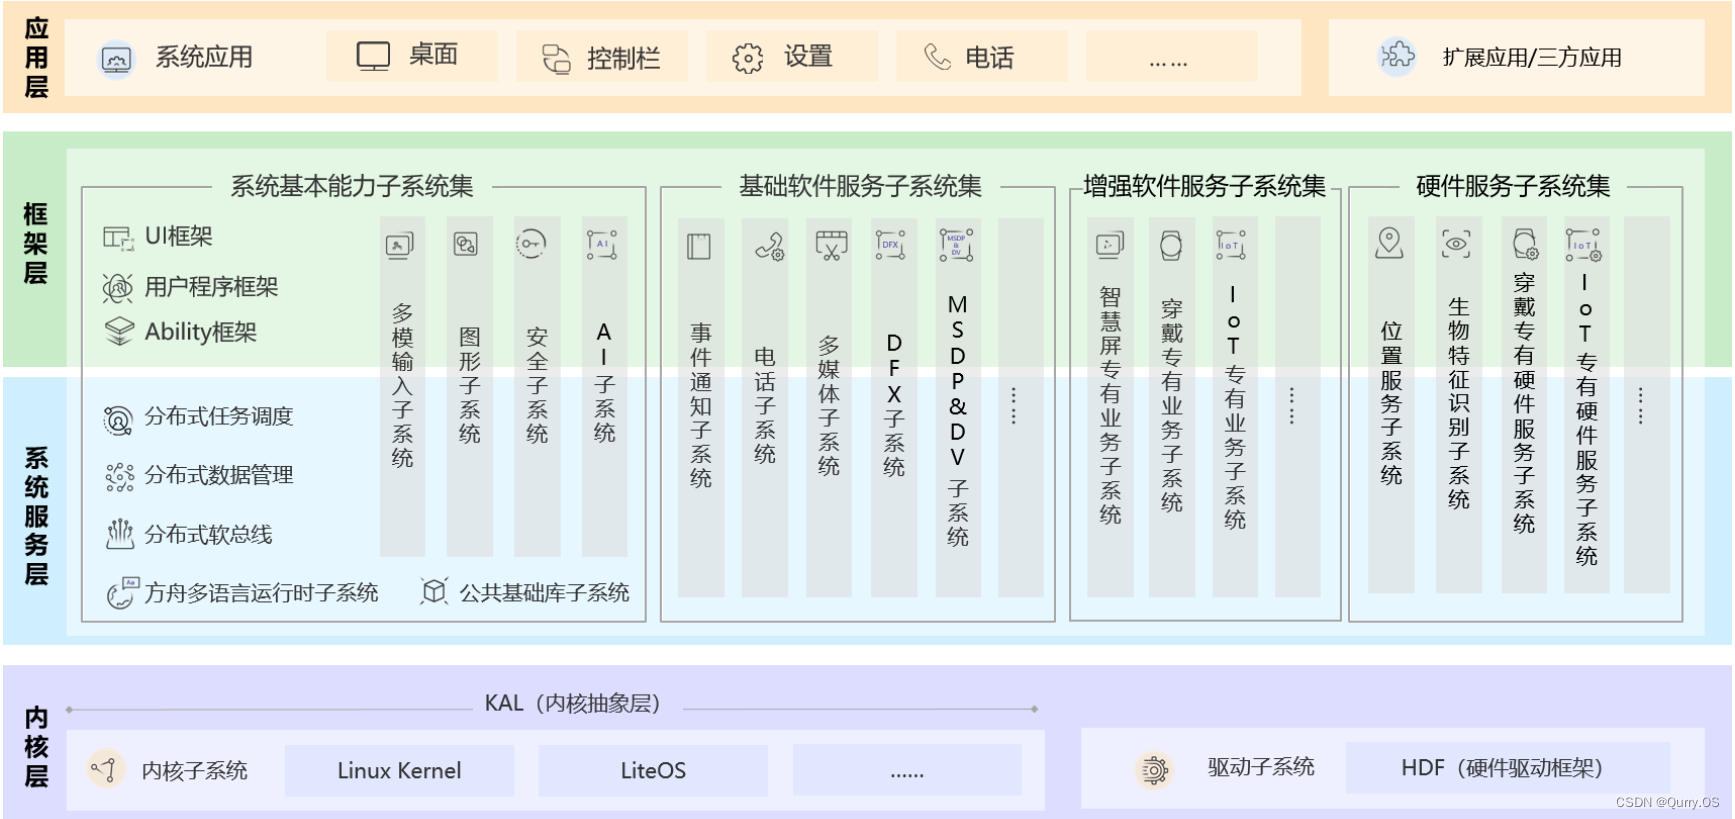
Task: Click the 扩展应用/三方应用 label
Action: pos(1532,57)
